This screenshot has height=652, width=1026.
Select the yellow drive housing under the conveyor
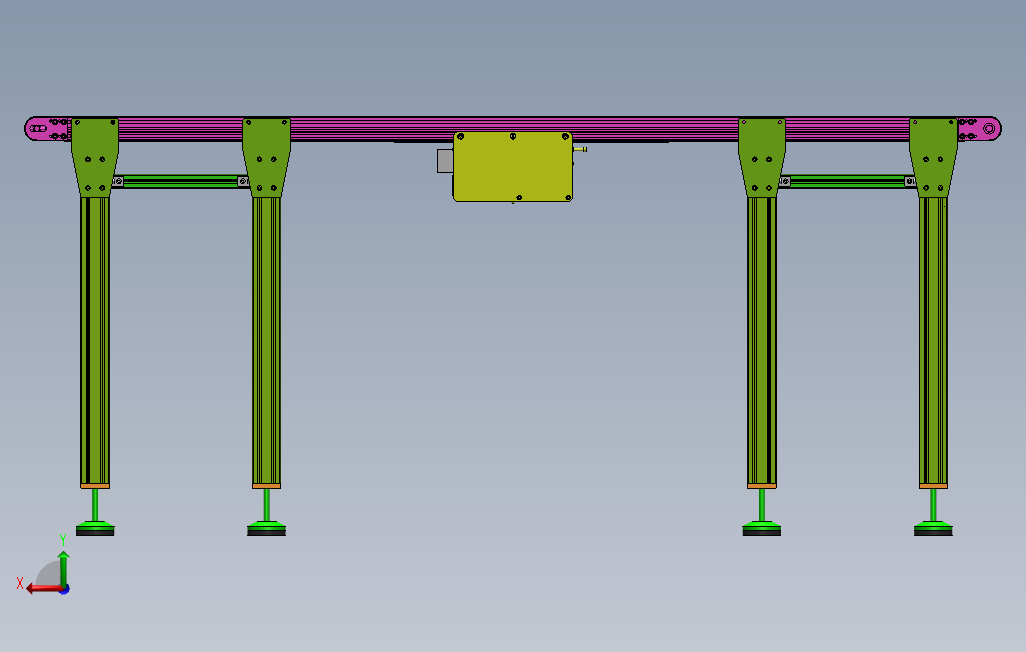pos(513,166)
